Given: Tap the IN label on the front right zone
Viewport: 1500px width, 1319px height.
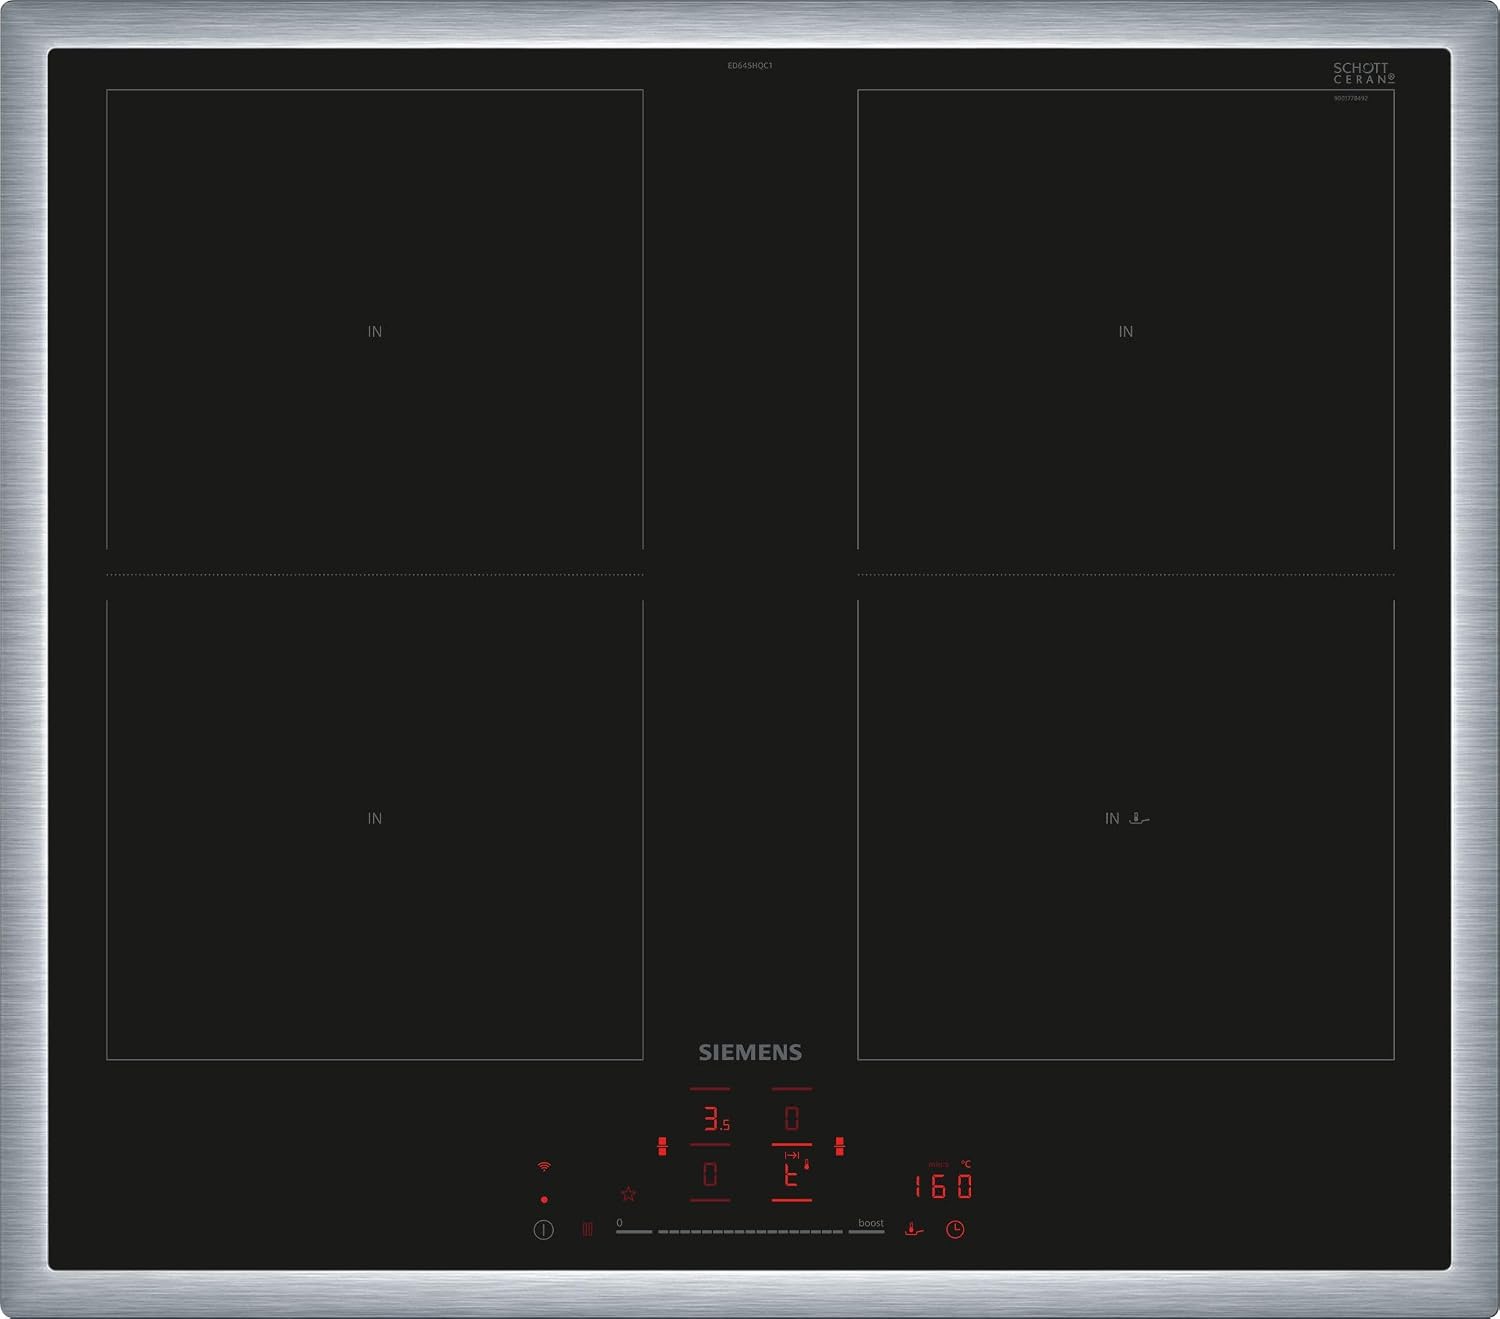Looking at the screenshot, I should tap(1112, 818).
